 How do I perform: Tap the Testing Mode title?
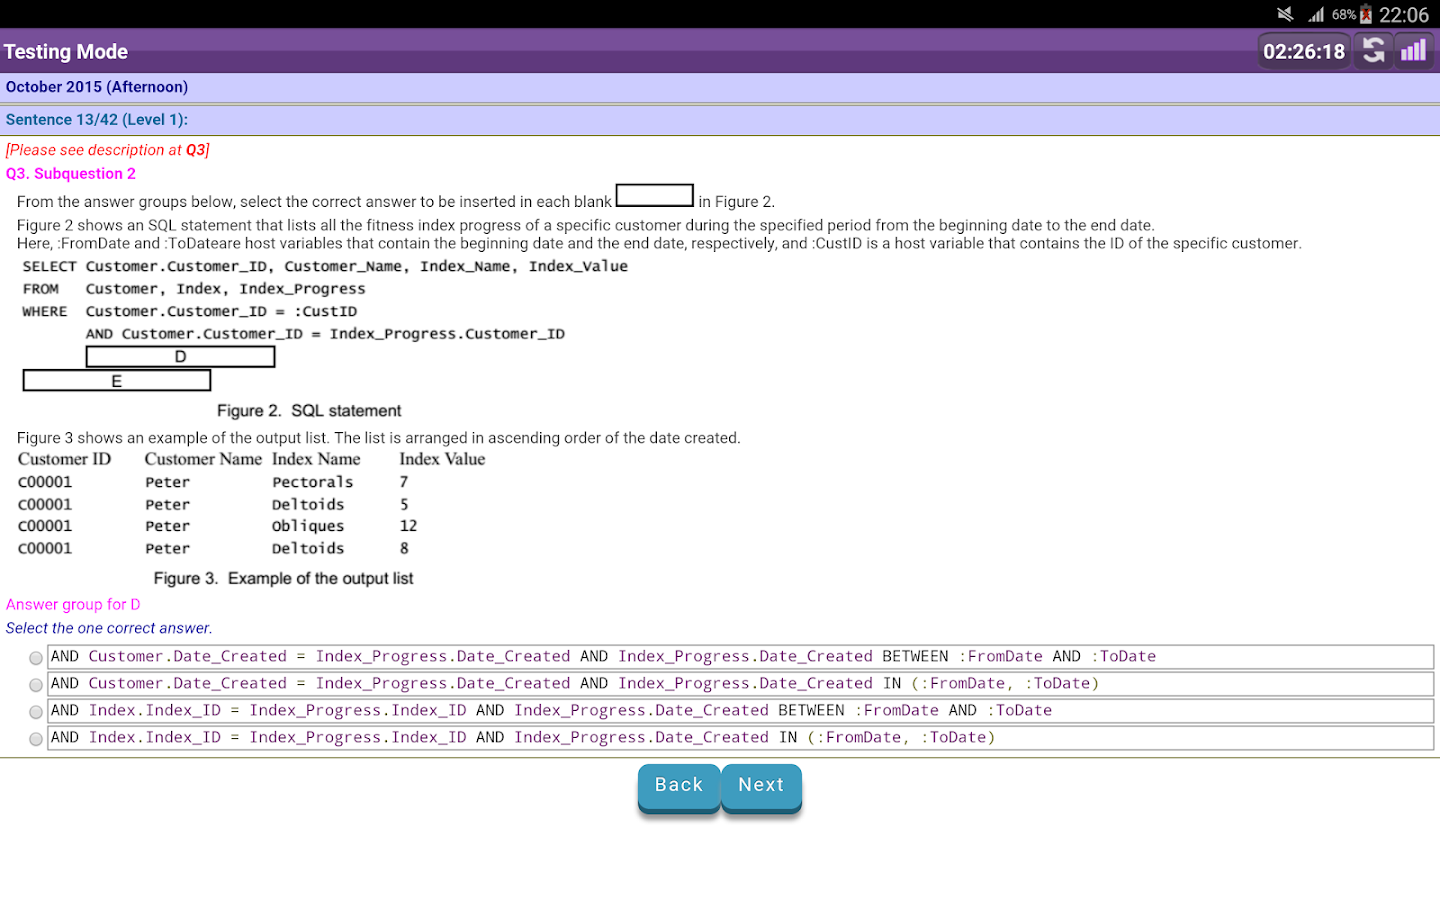click(66, 52)
